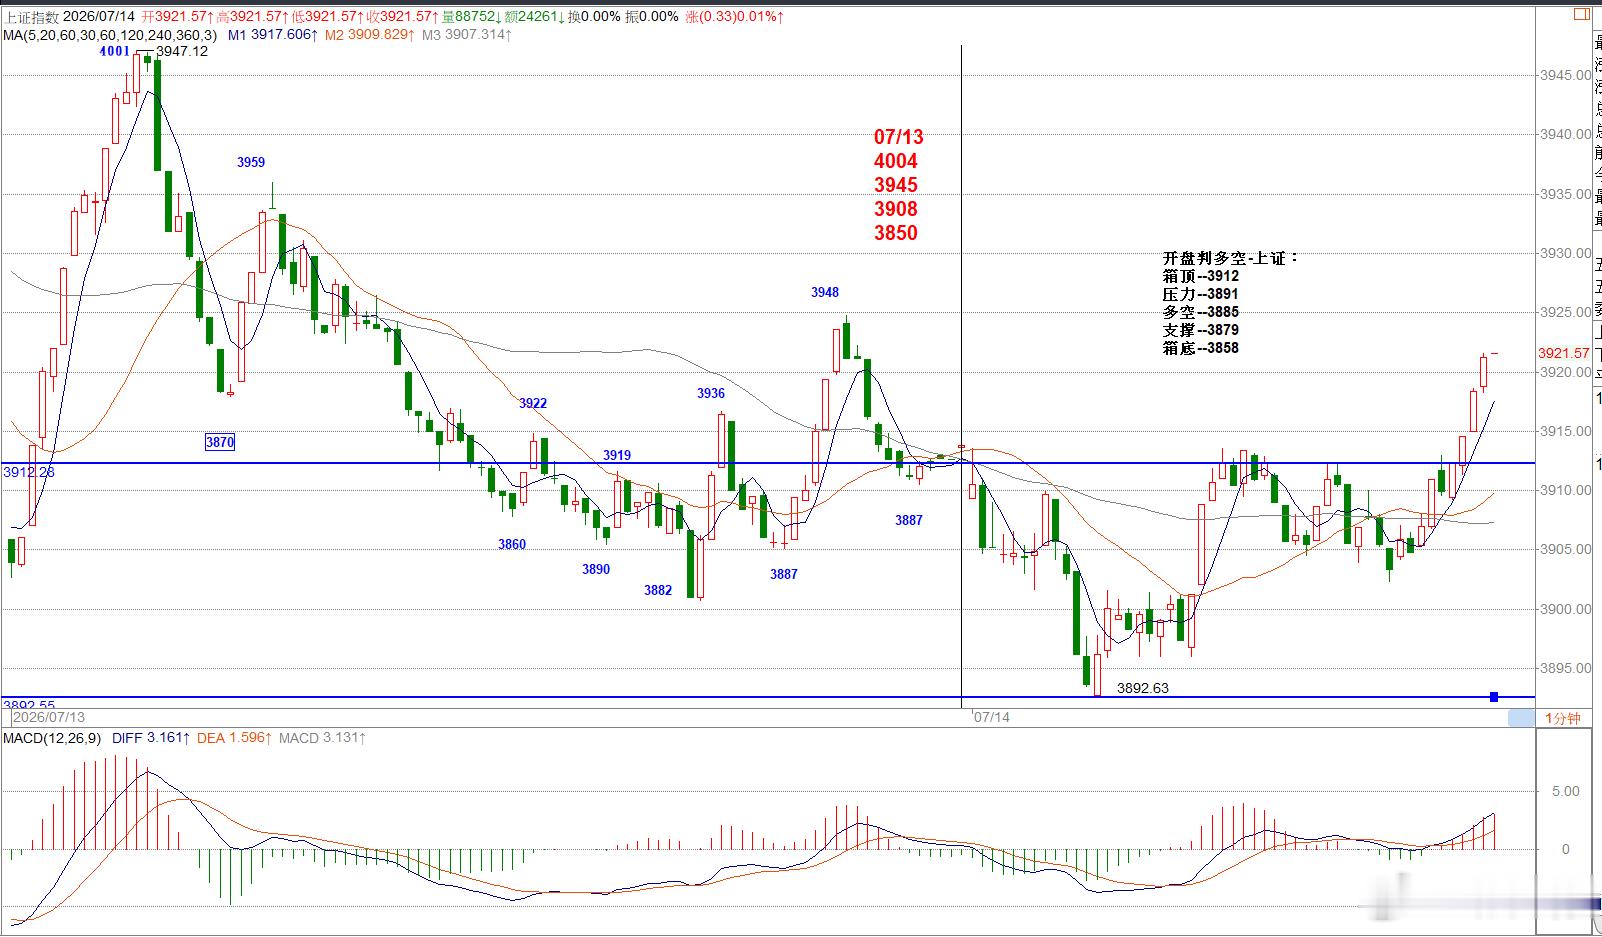
Task: Select the square handle on the 3892.55 line
Action: [x=1494, y=697]
